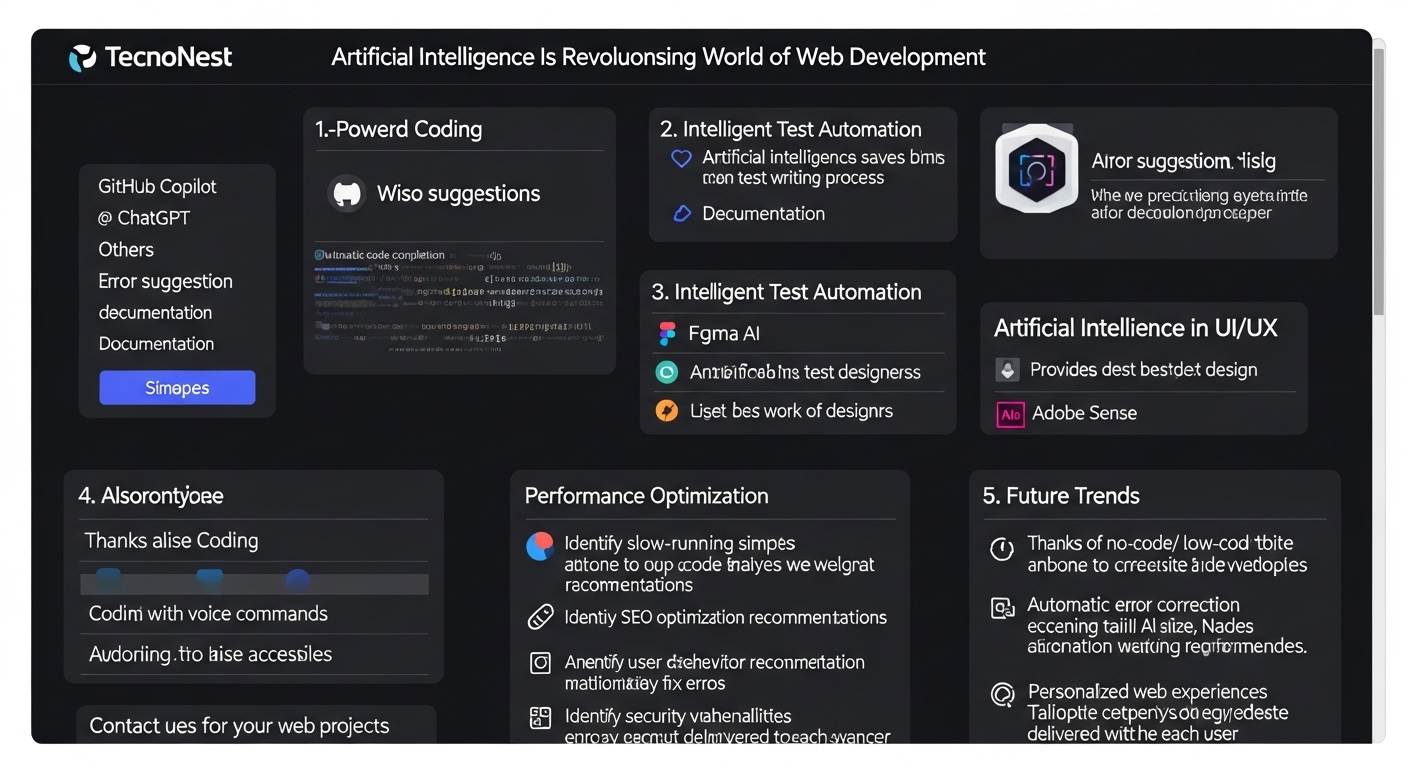
Task: Click the icon next to Provides best design
Action: pos(1008,370)
